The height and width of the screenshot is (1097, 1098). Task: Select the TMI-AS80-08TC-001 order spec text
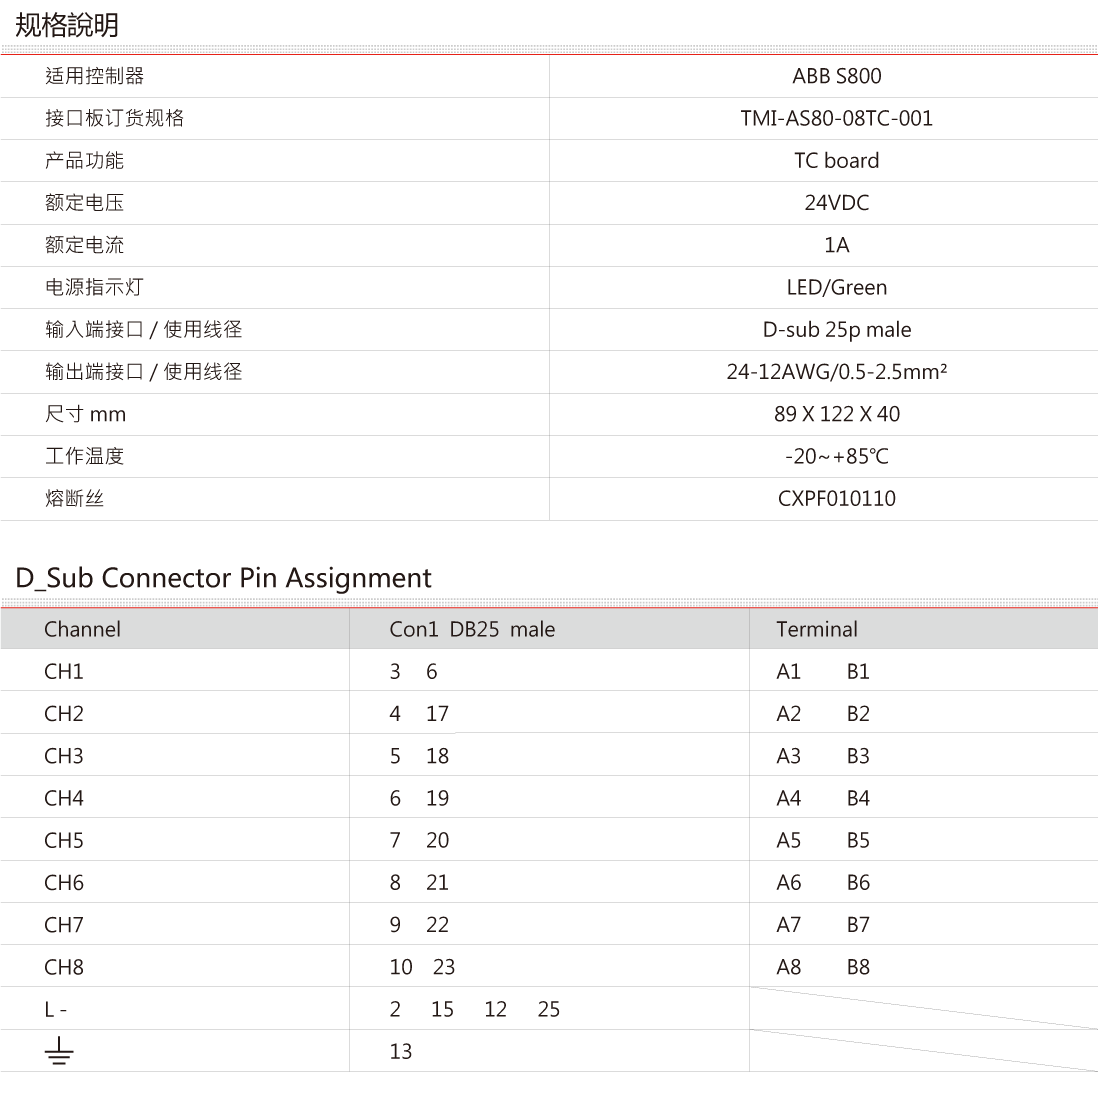pos(836,118)
